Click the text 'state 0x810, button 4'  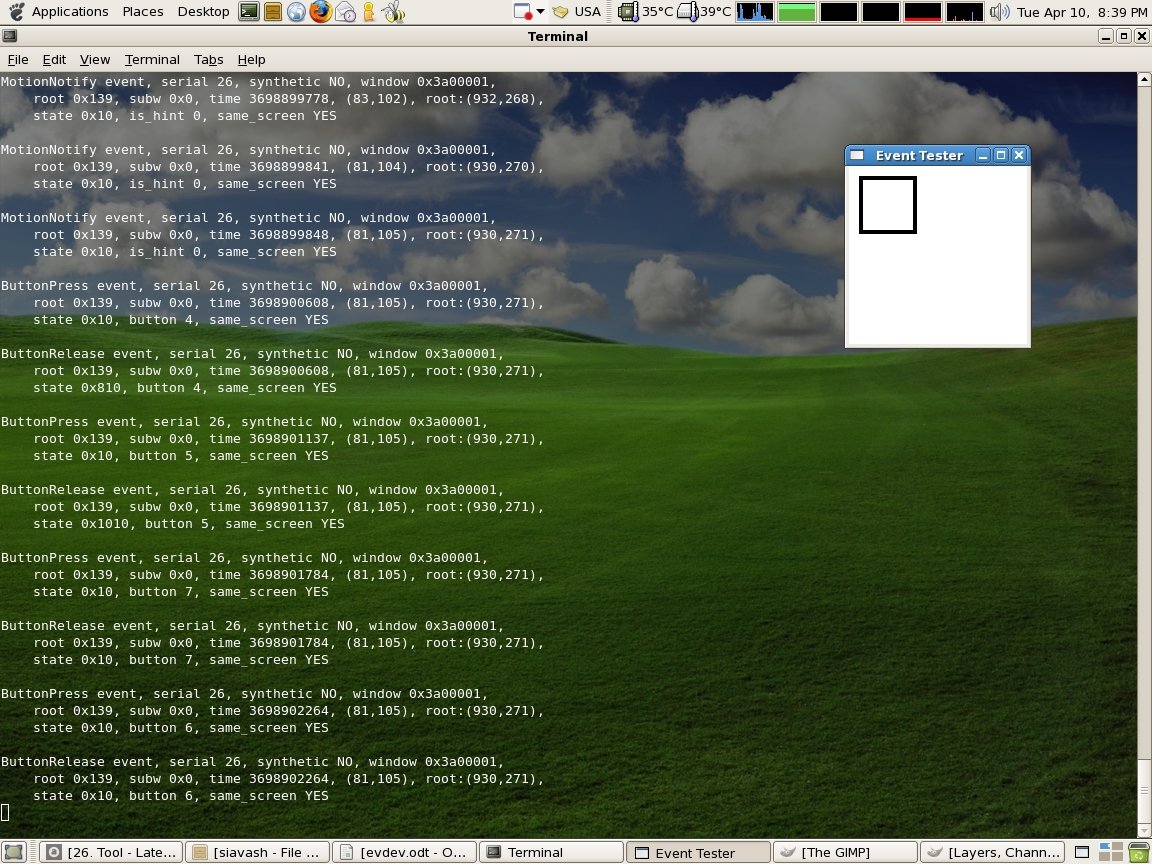pos(117,388)
